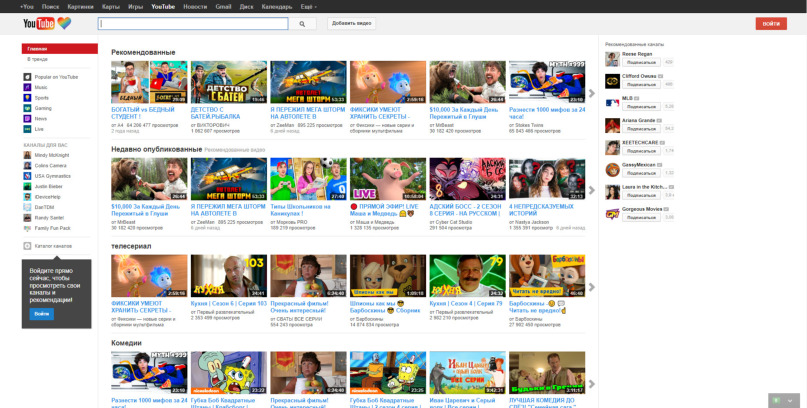Subscribe to MLB channel
807x408 pixels.
[641, 107]
